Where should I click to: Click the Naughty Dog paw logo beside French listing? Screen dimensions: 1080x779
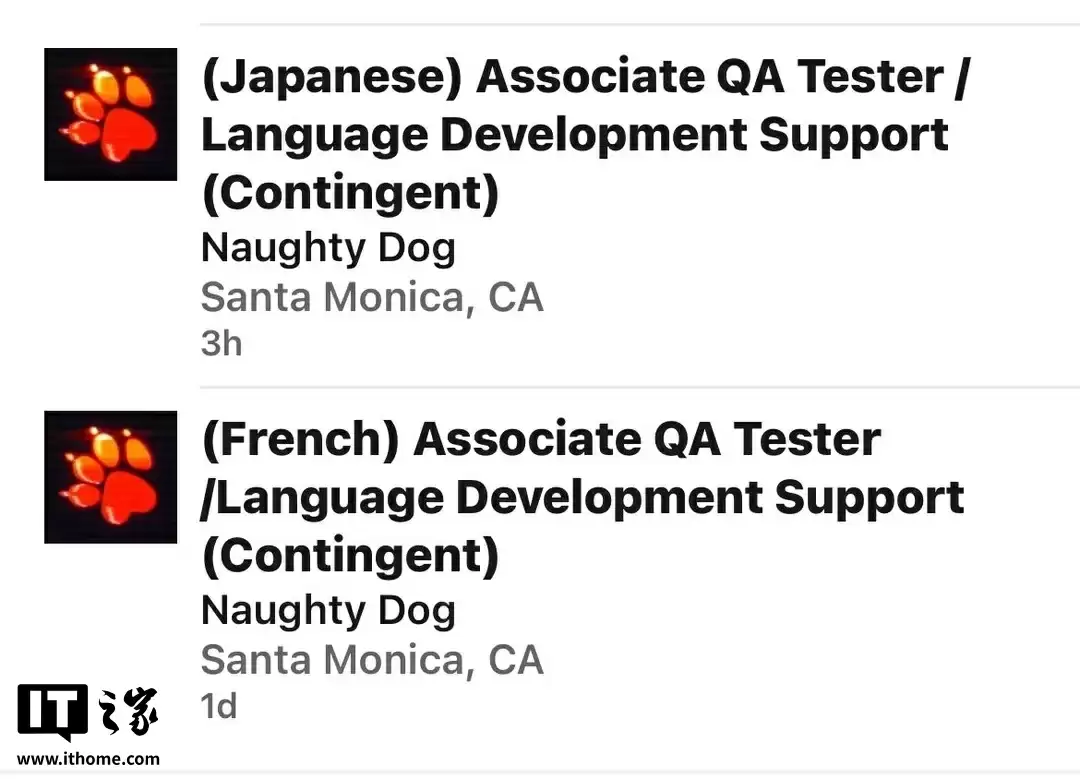tap(110, 477)
